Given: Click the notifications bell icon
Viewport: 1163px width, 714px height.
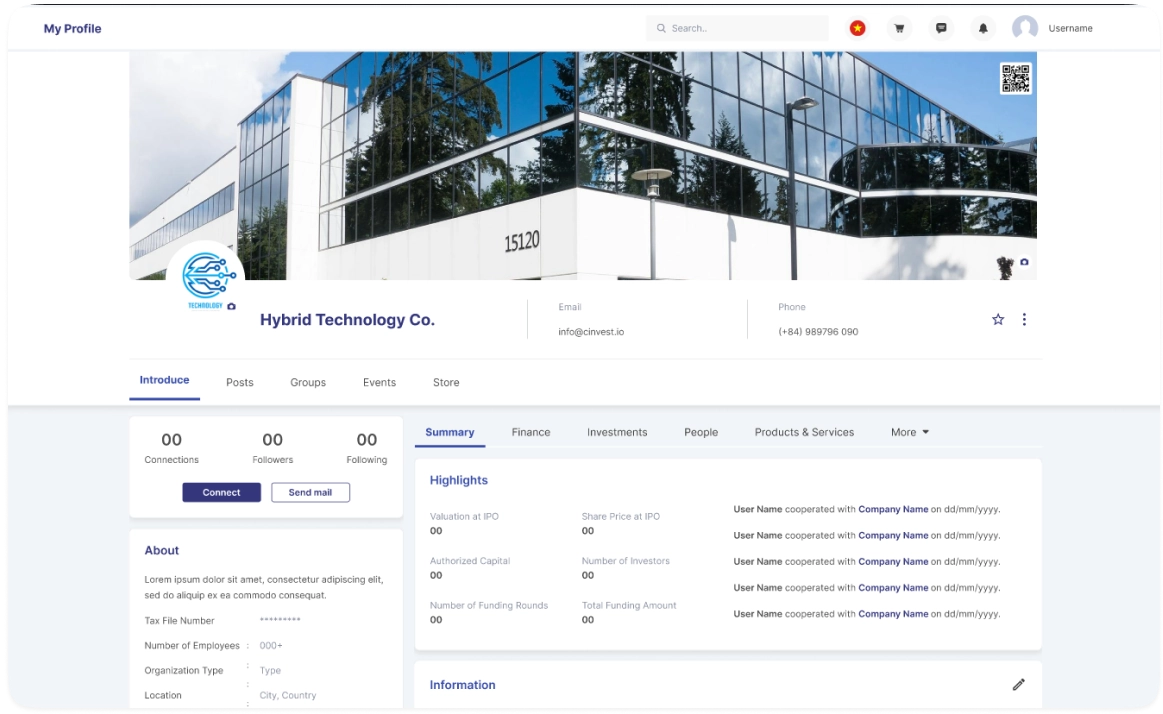Looking at the screenshot, I should pos(983,28).
